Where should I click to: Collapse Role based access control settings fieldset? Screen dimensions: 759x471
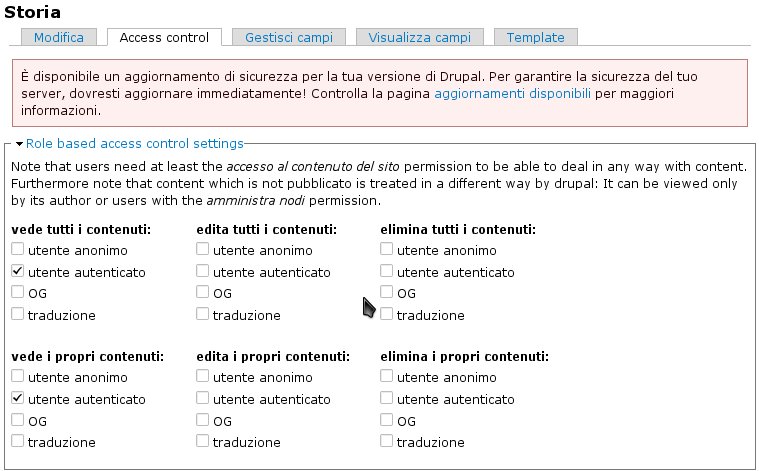pyautogui.click(x=134, y=144)
